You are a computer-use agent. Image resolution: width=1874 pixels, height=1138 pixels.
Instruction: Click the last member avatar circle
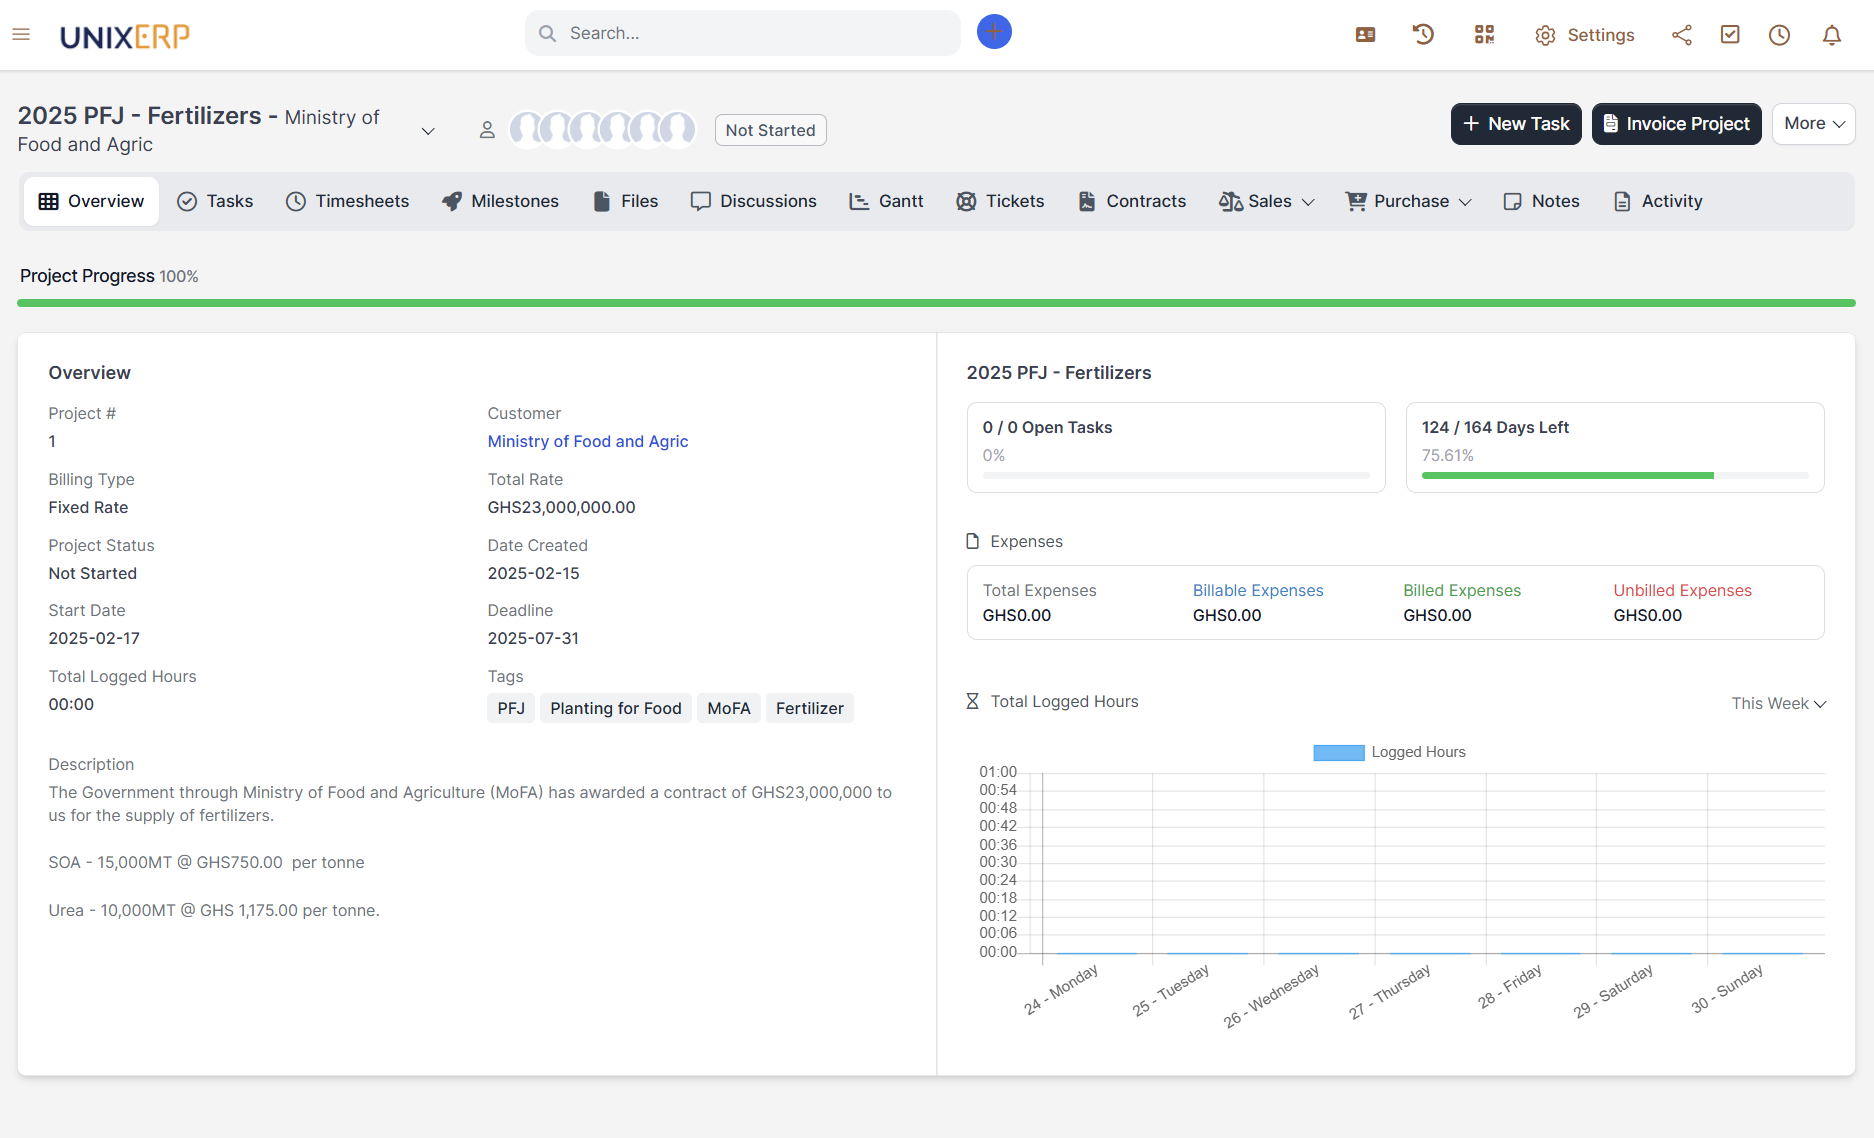(x=678, y=129)
